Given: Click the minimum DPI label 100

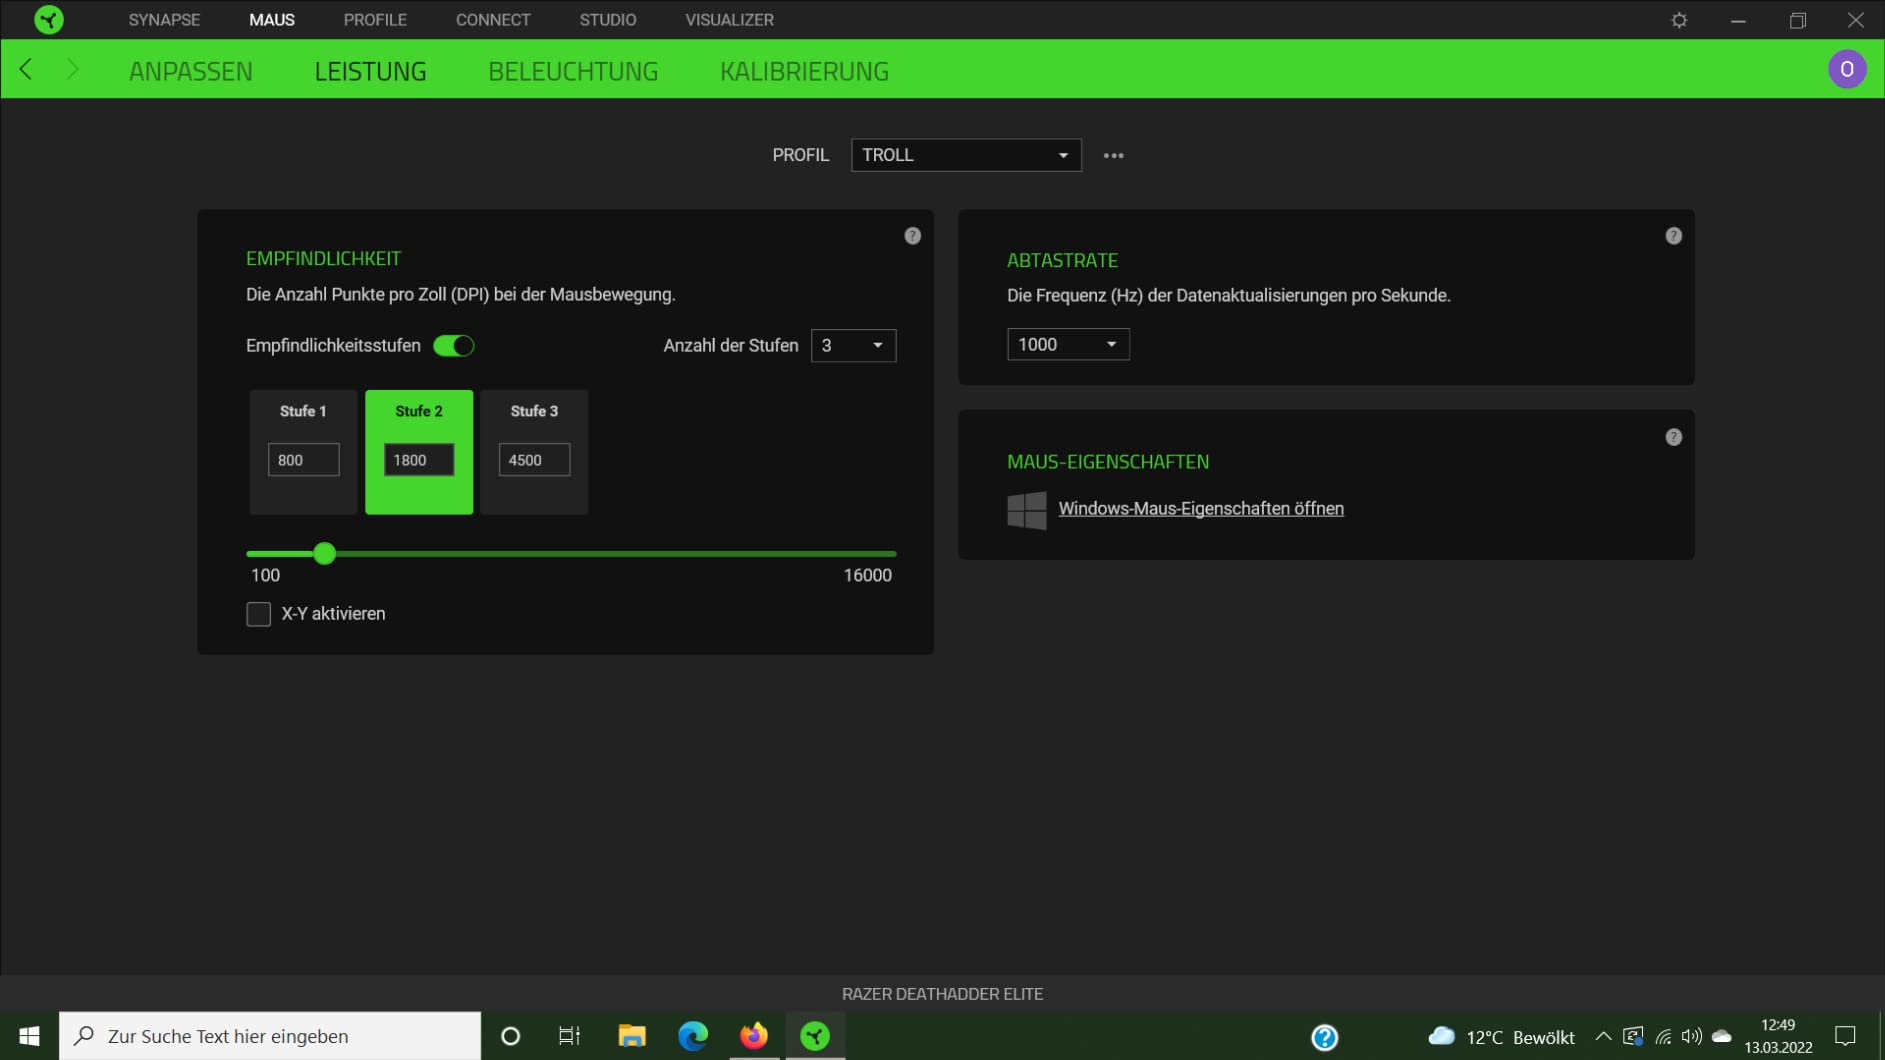Looking at the screenshot, I should [265, 576].
